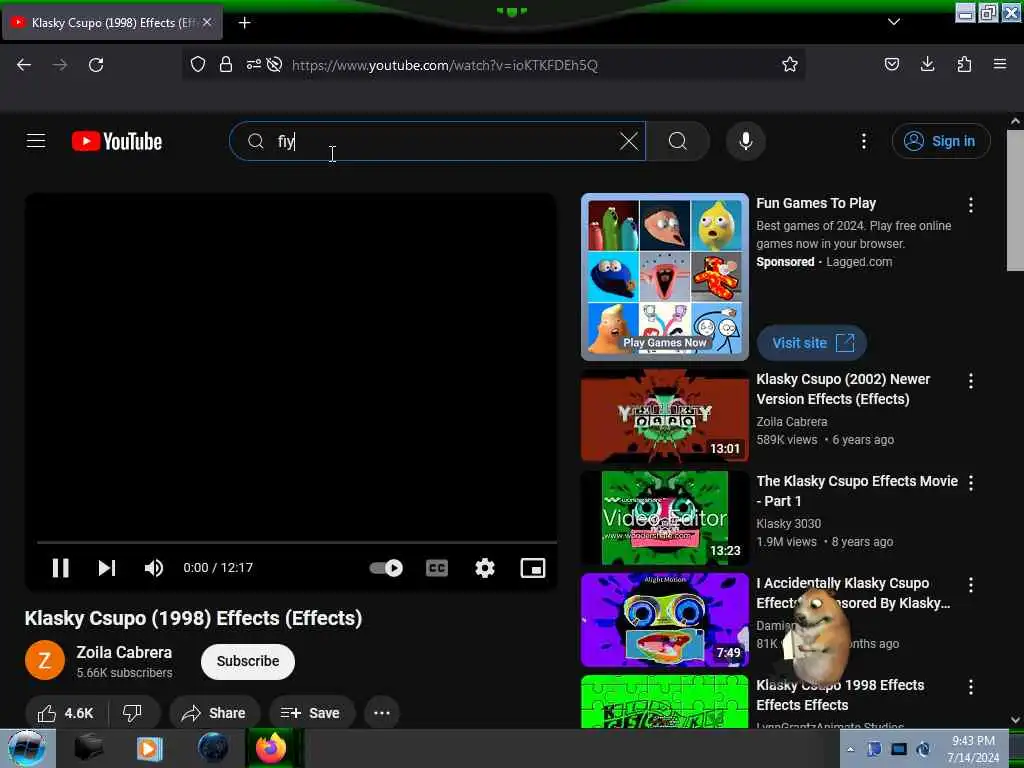This screenshot has height=768, width=1024.
Task: Bookmark this page with the star icon
Action: (790, 64)
